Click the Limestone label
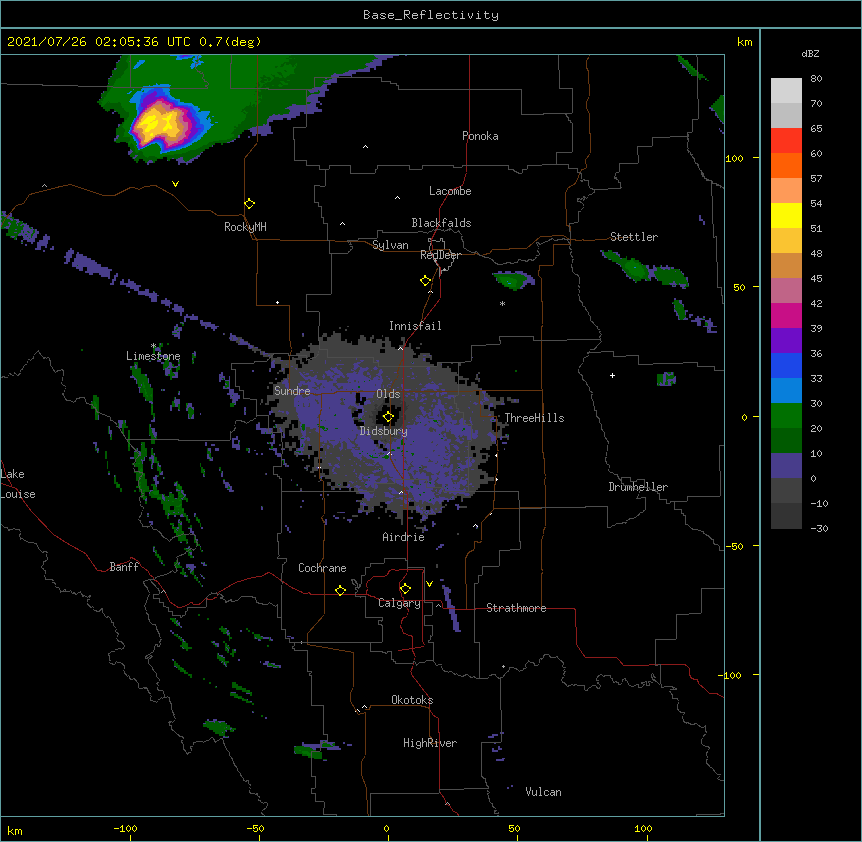Image resolution: width=862 pixels, height=842 pixels. [x=153, y=356]
